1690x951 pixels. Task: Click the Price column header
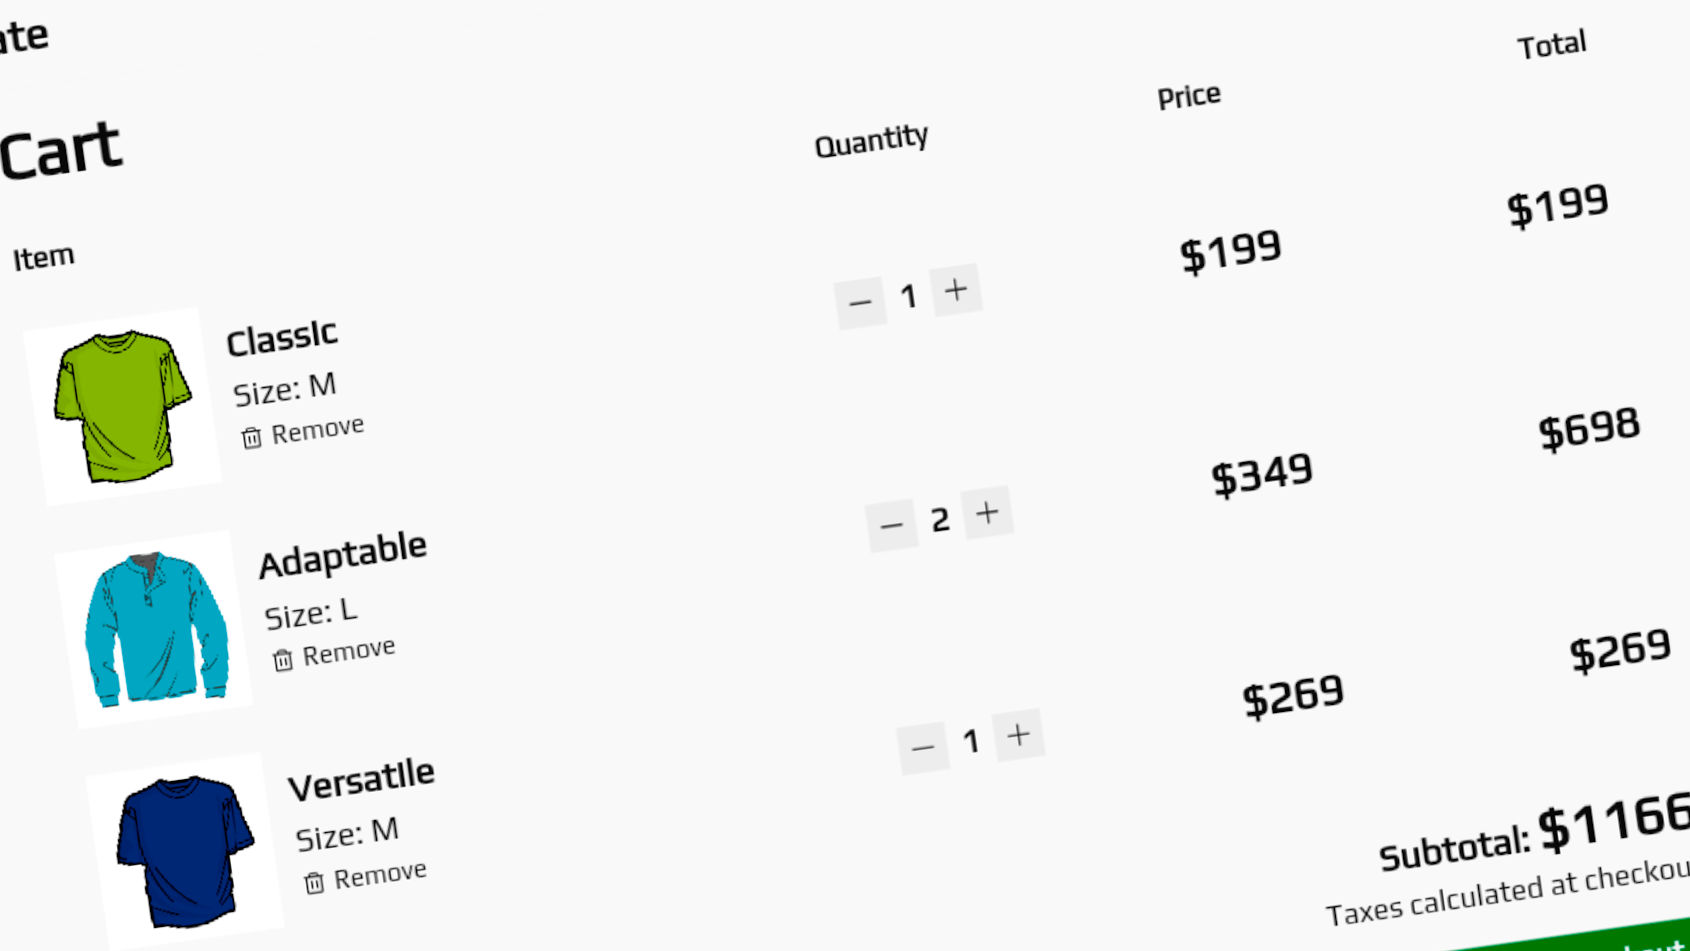pos(1188,95)
